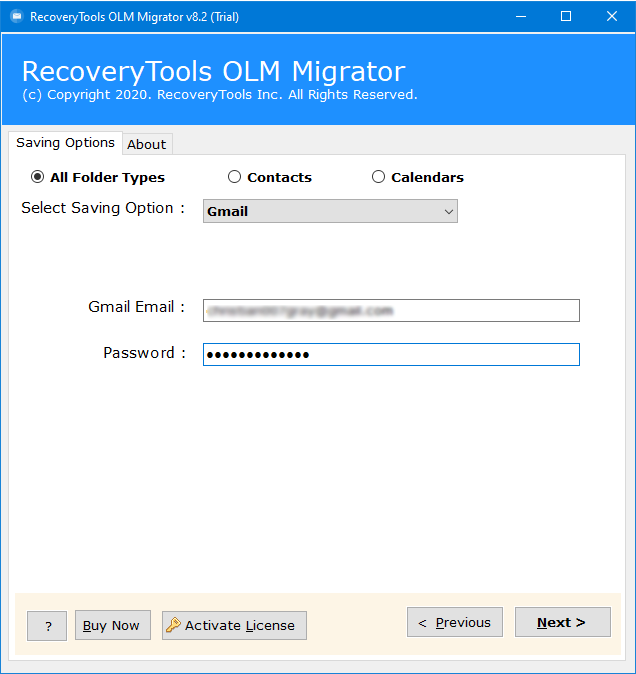Click the question mark help button

[x=47, y=626]
